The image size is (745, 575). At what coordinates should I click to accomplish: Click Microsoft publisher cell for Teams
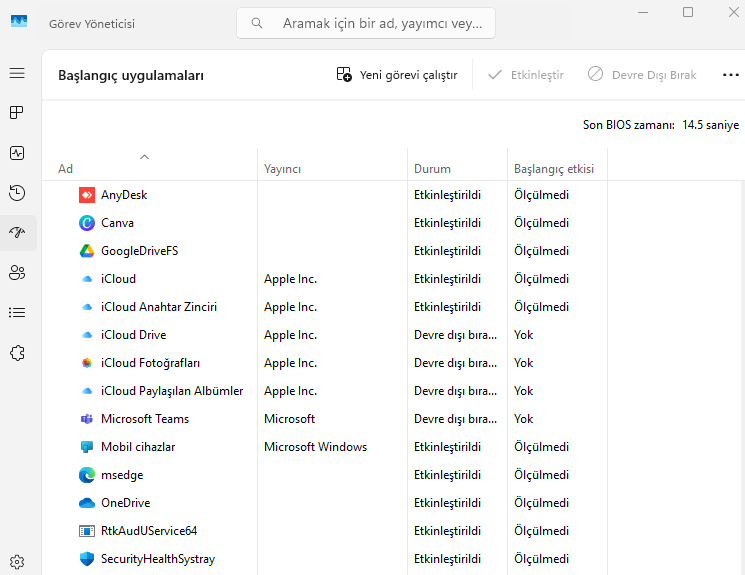[x=289, y=419]
